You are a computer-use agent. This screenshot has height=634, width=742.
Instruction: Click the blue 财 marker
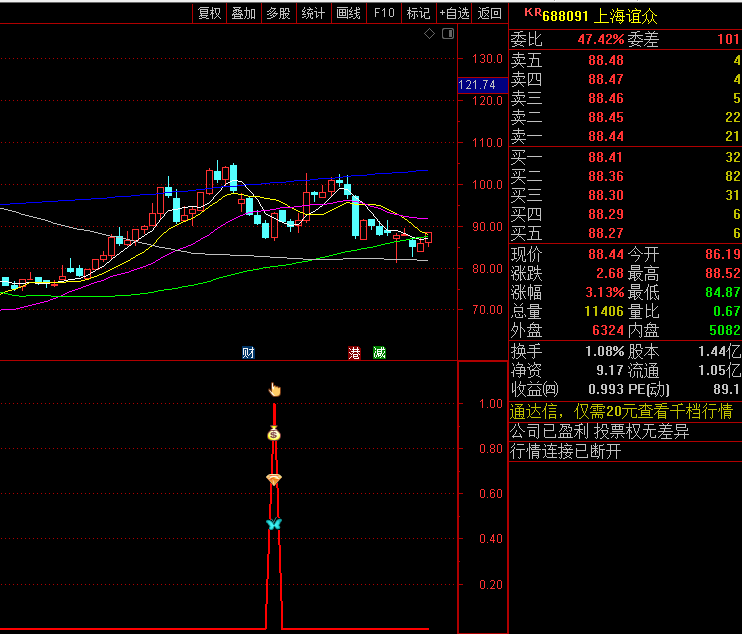(248, 352)
